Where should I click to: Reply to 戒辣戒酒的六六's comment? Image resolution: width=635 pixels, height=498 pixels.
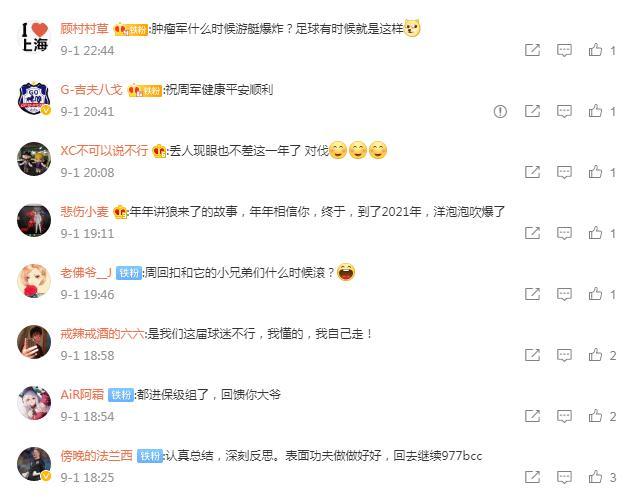pyautogui.click(x=564, y=355)
